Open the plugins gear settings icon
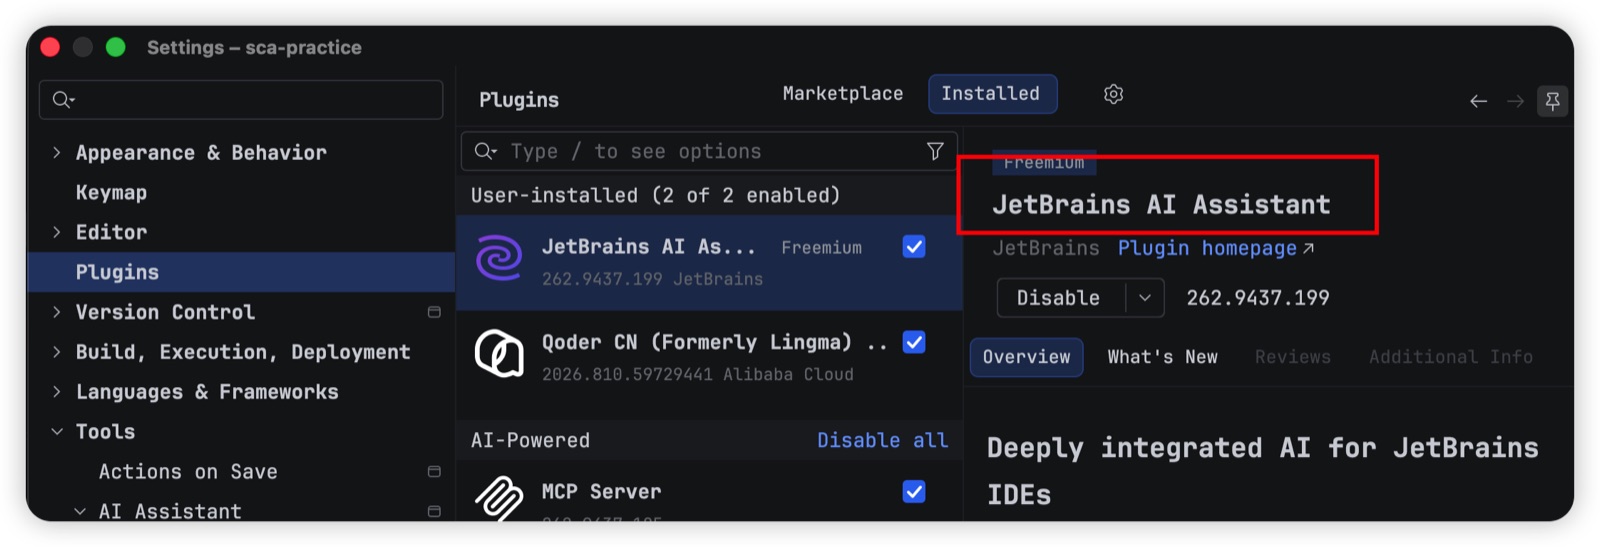 coord(1113,94)
